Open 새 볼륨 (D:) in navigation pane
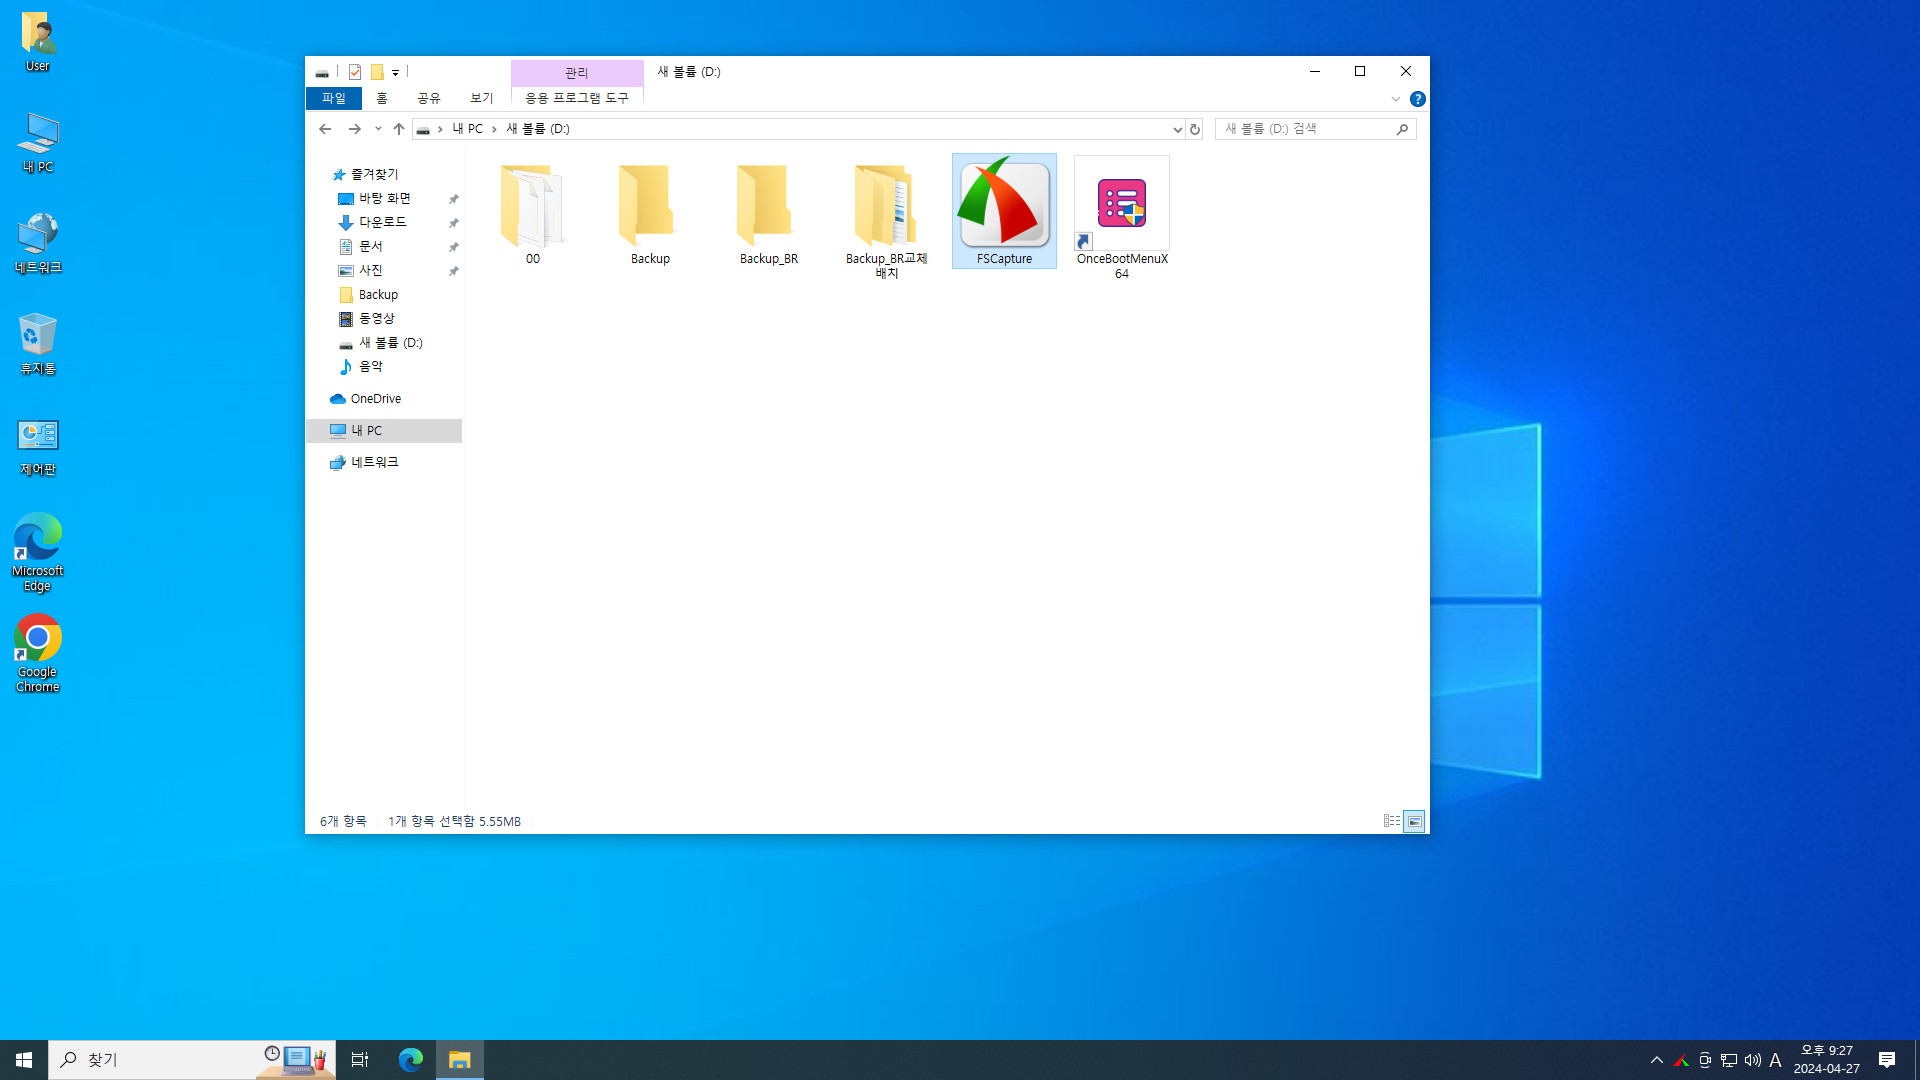 (x=391, y=342)
